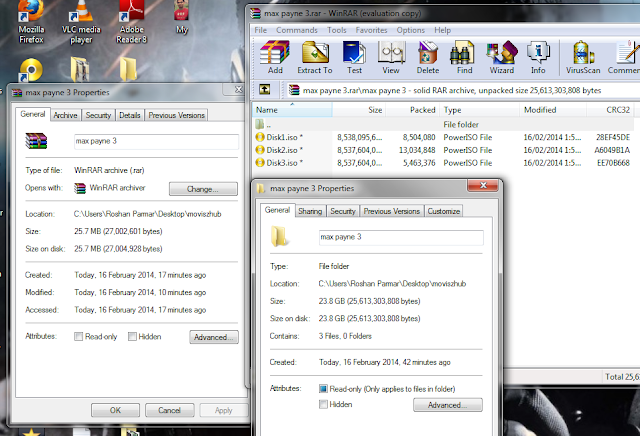640x436 pixels.
Task: Sort by Size column header
Action: pyautogui.click(x=359, y=110)
